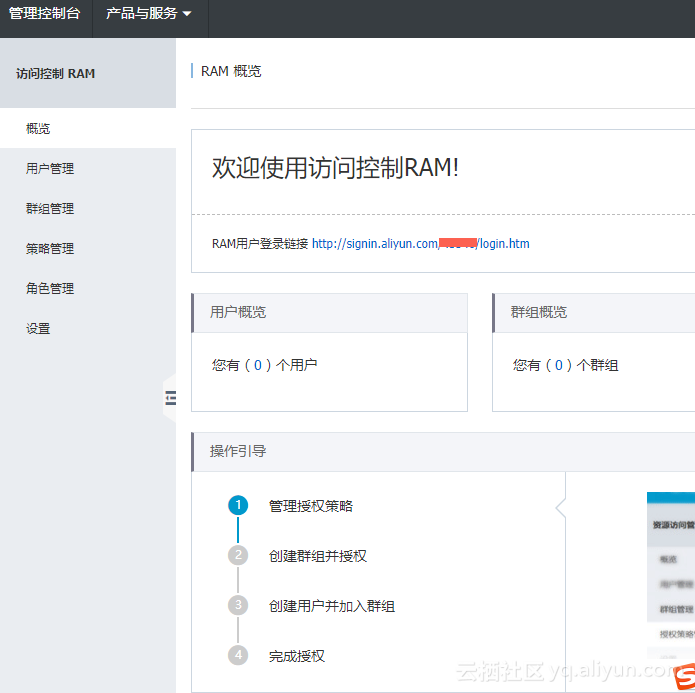Viewport: 695px width, 693px height.
Task: Expand the 产品与服务 dropdown menu
Action: pos(148,13)
